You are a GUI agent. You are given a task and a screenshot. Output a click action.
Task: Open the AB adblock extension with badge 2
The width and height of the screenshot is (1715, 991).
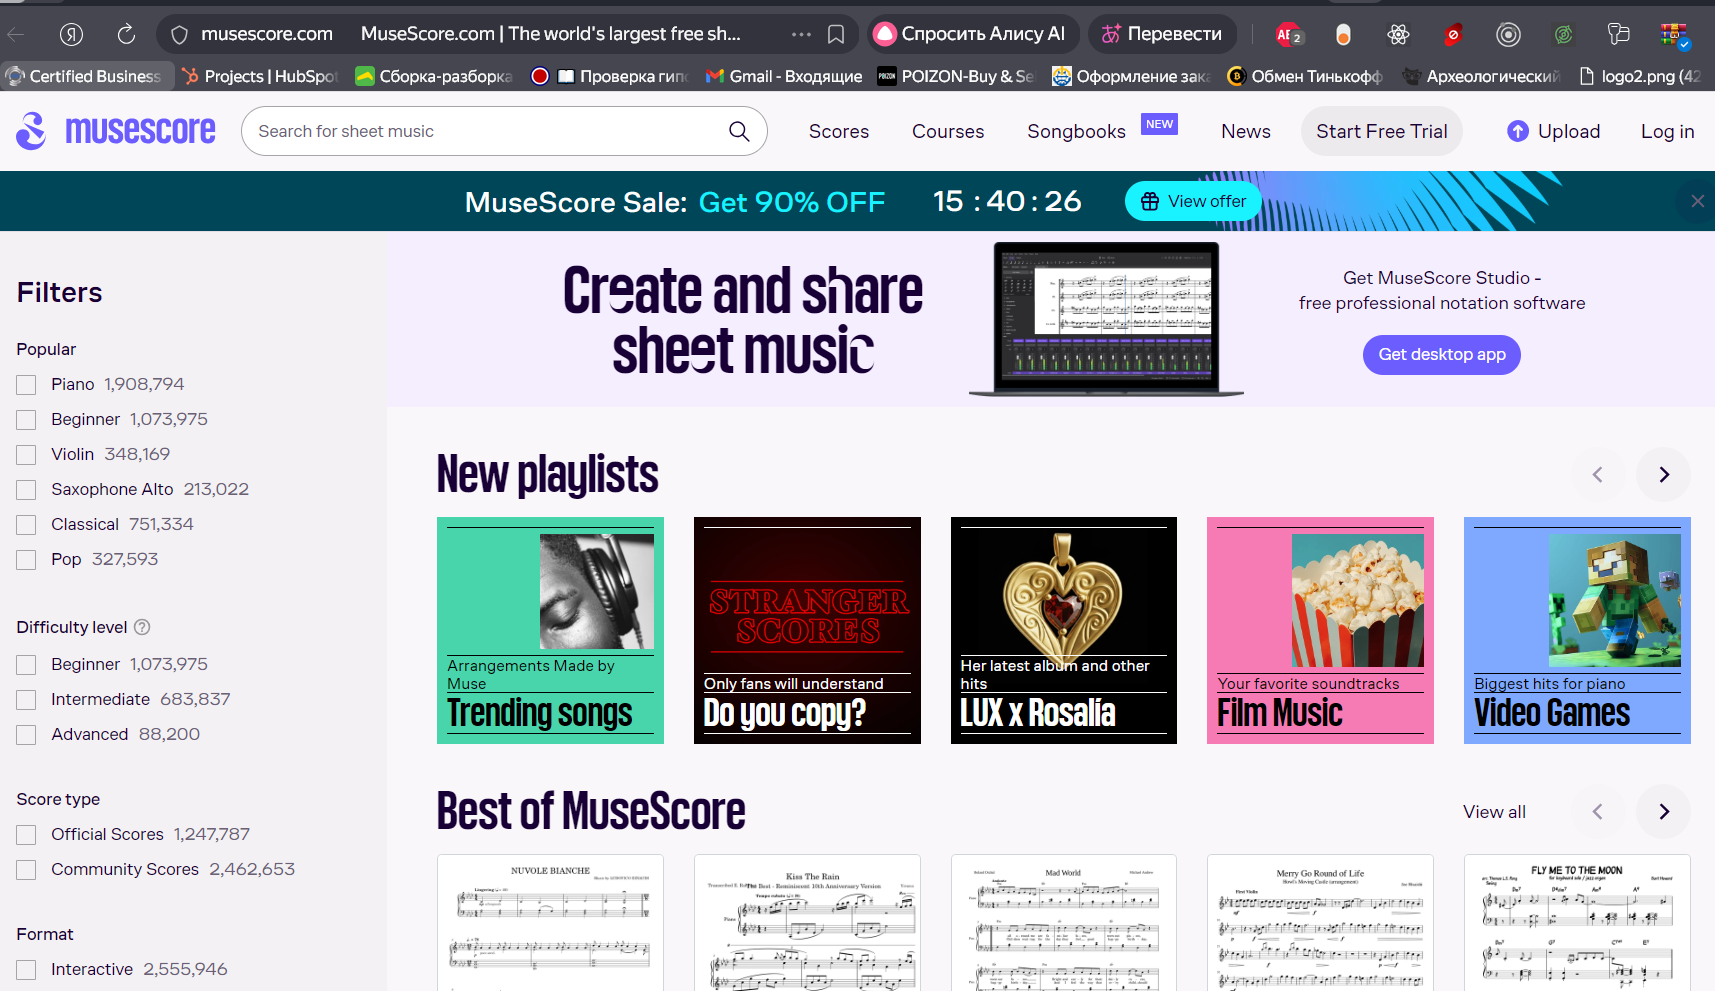[1288, 35]
